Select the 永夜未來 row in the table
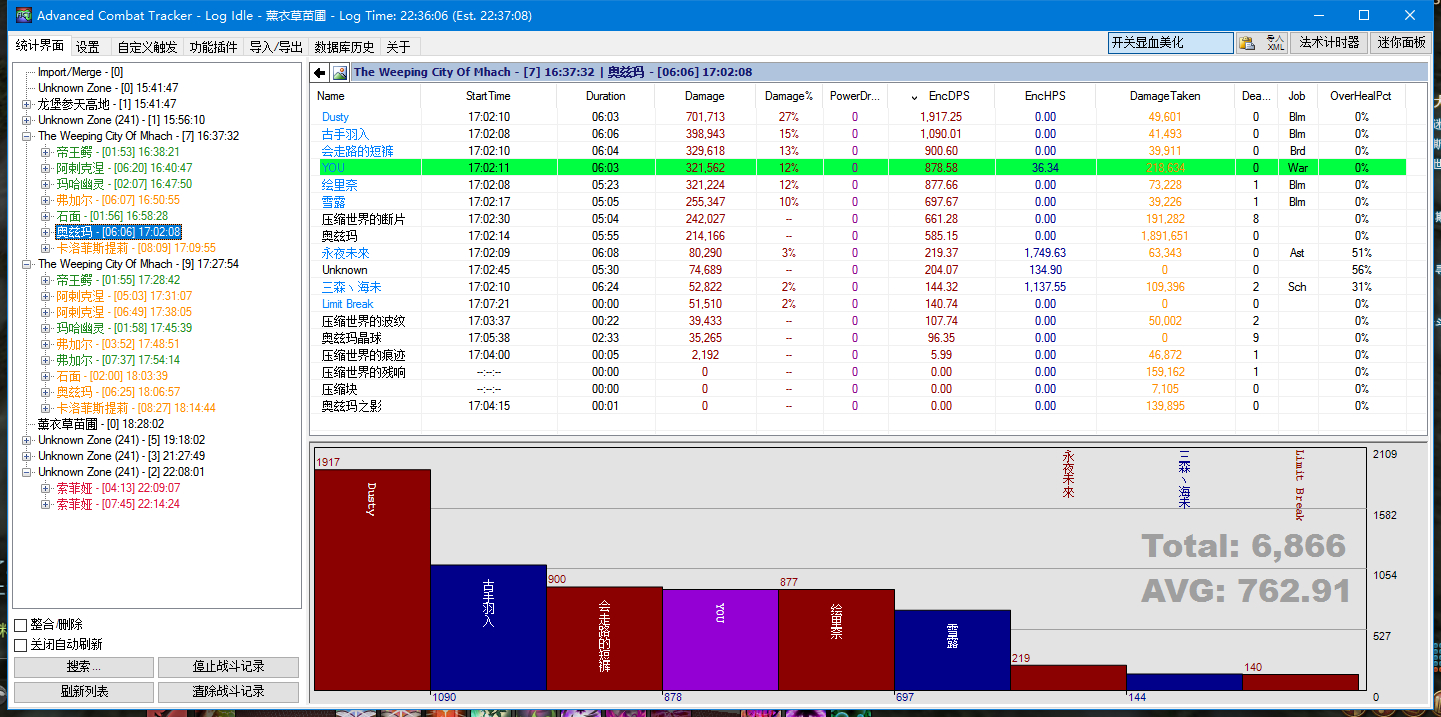1441x717 pixels. pyautogui.click(x=862, y=253)
